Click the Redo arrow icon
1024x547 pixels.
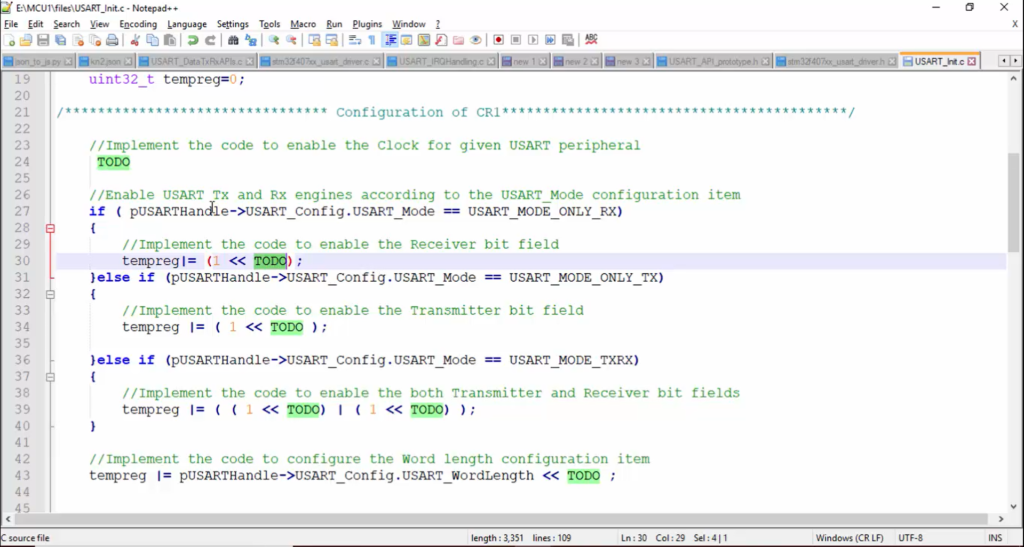210,40
